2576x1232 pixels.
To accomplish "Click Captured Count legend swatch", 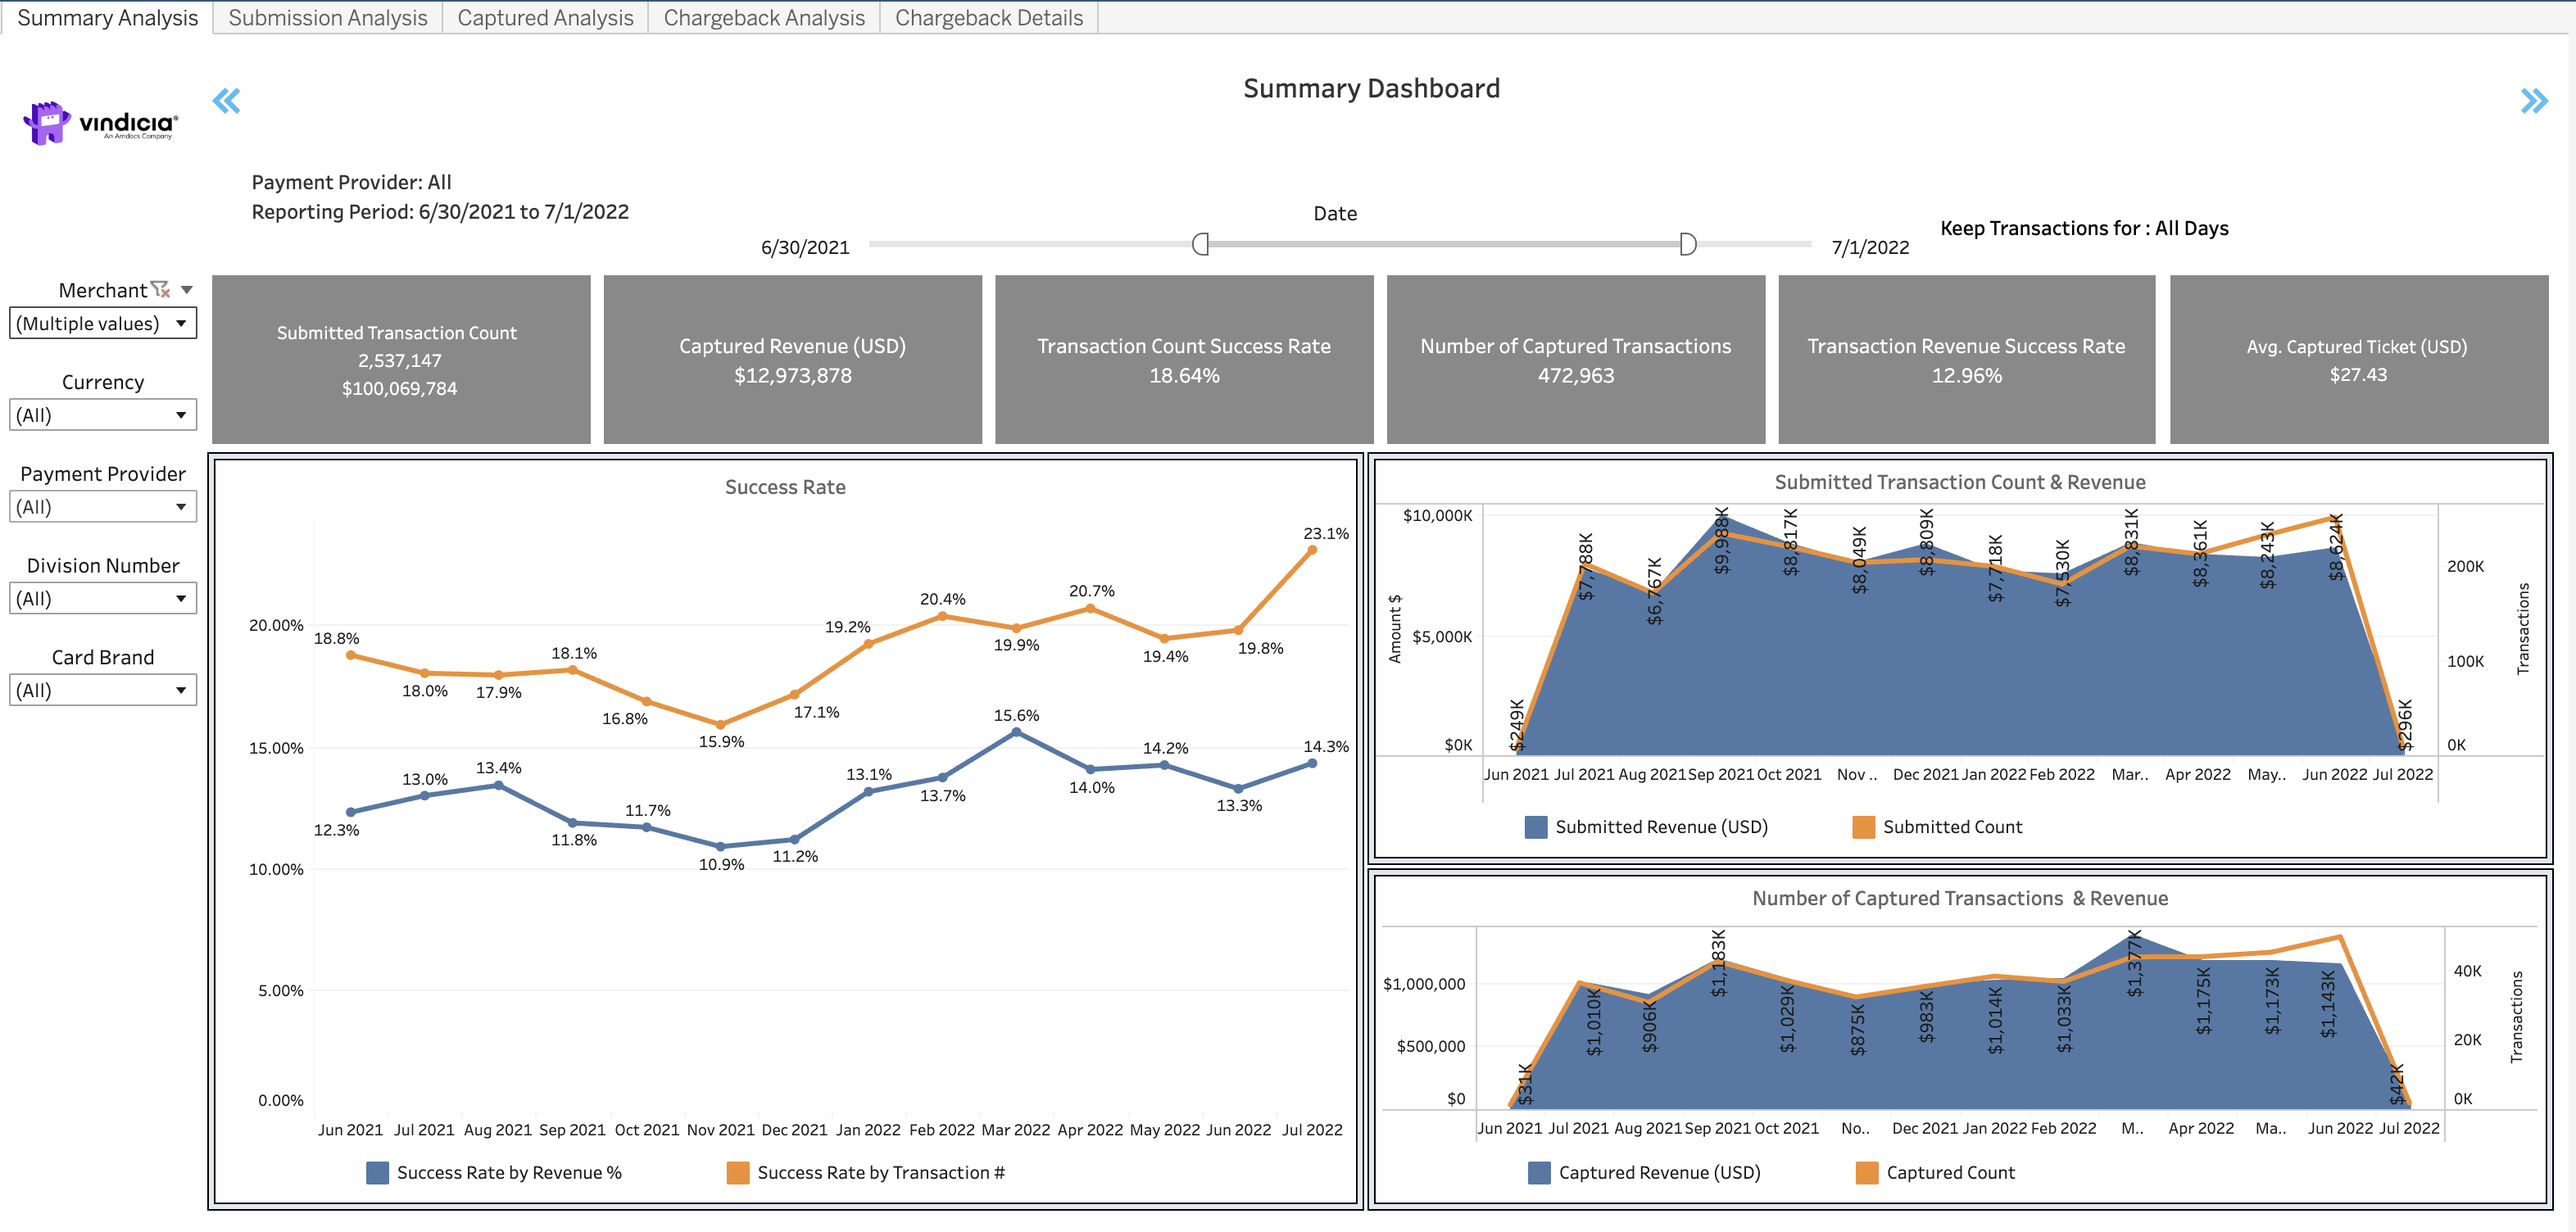I will point(1867,1173).
